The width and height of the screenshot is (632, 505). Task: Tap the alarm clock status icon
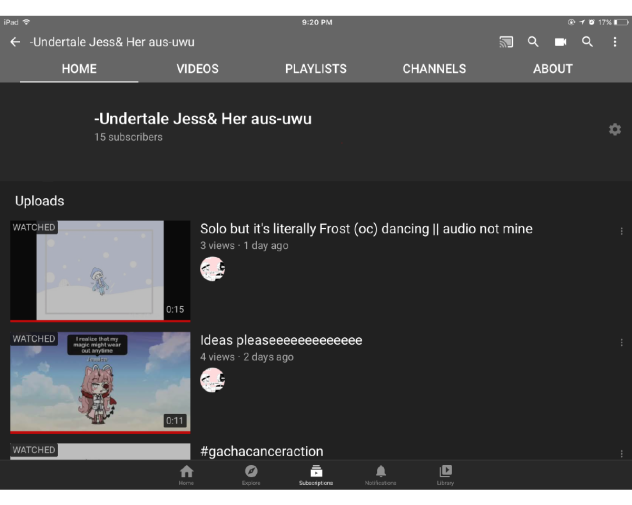tap(591, 22)
